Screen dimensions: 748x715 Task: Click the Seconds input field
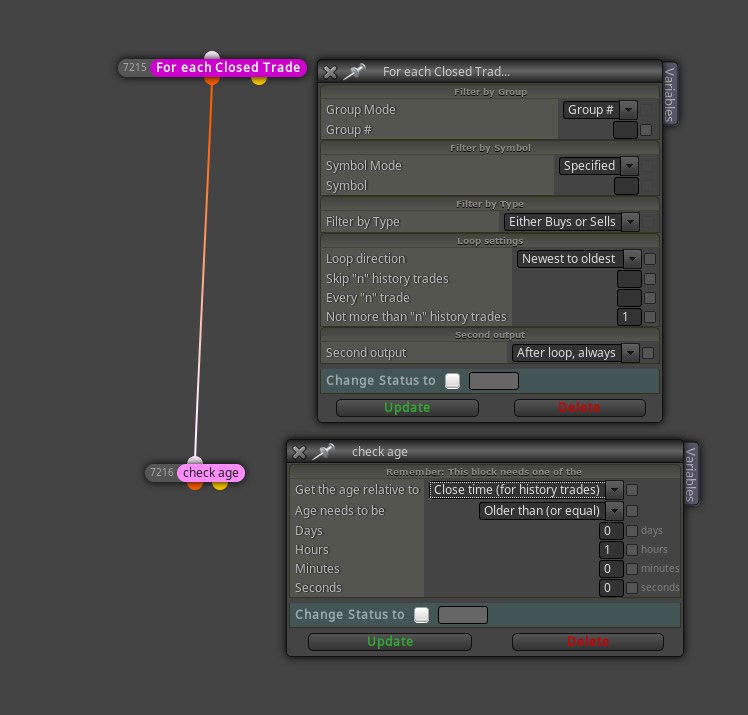tap(611, 588)
